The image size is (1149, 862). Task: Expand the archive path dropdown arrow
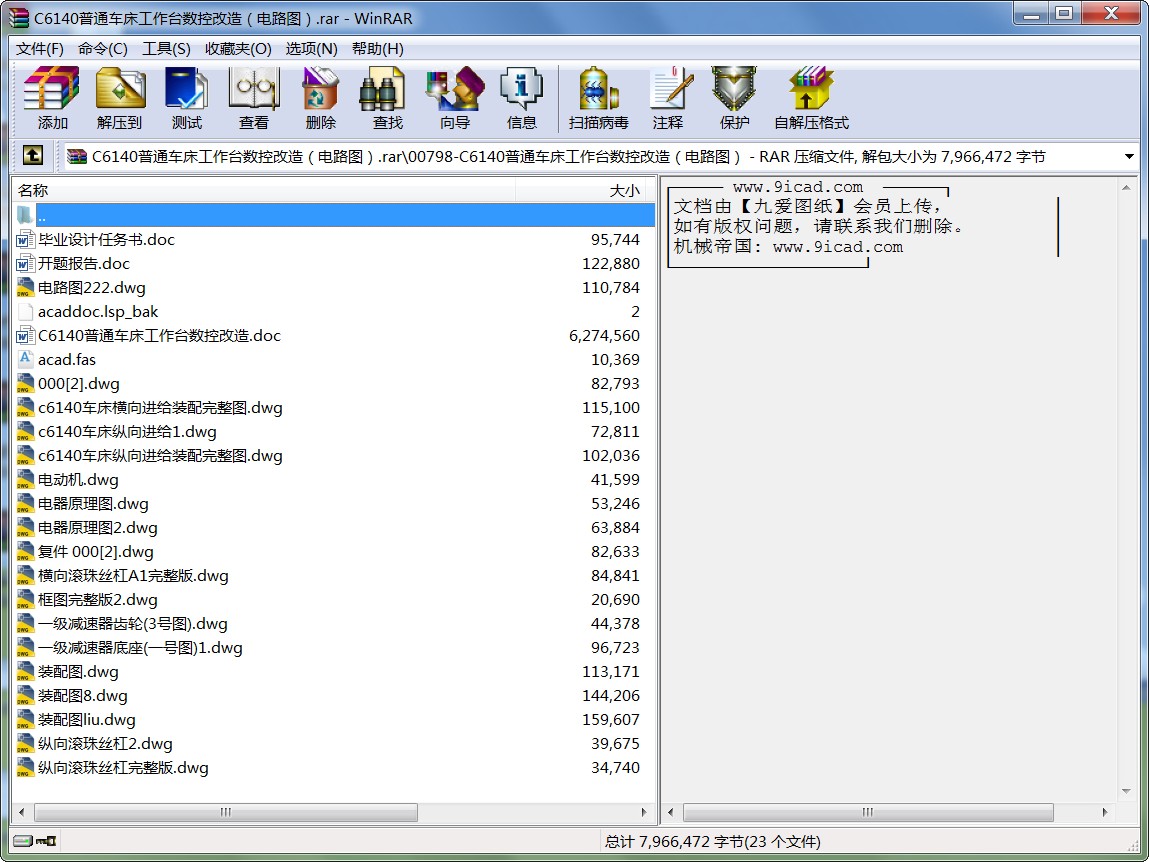[1128, 156]
